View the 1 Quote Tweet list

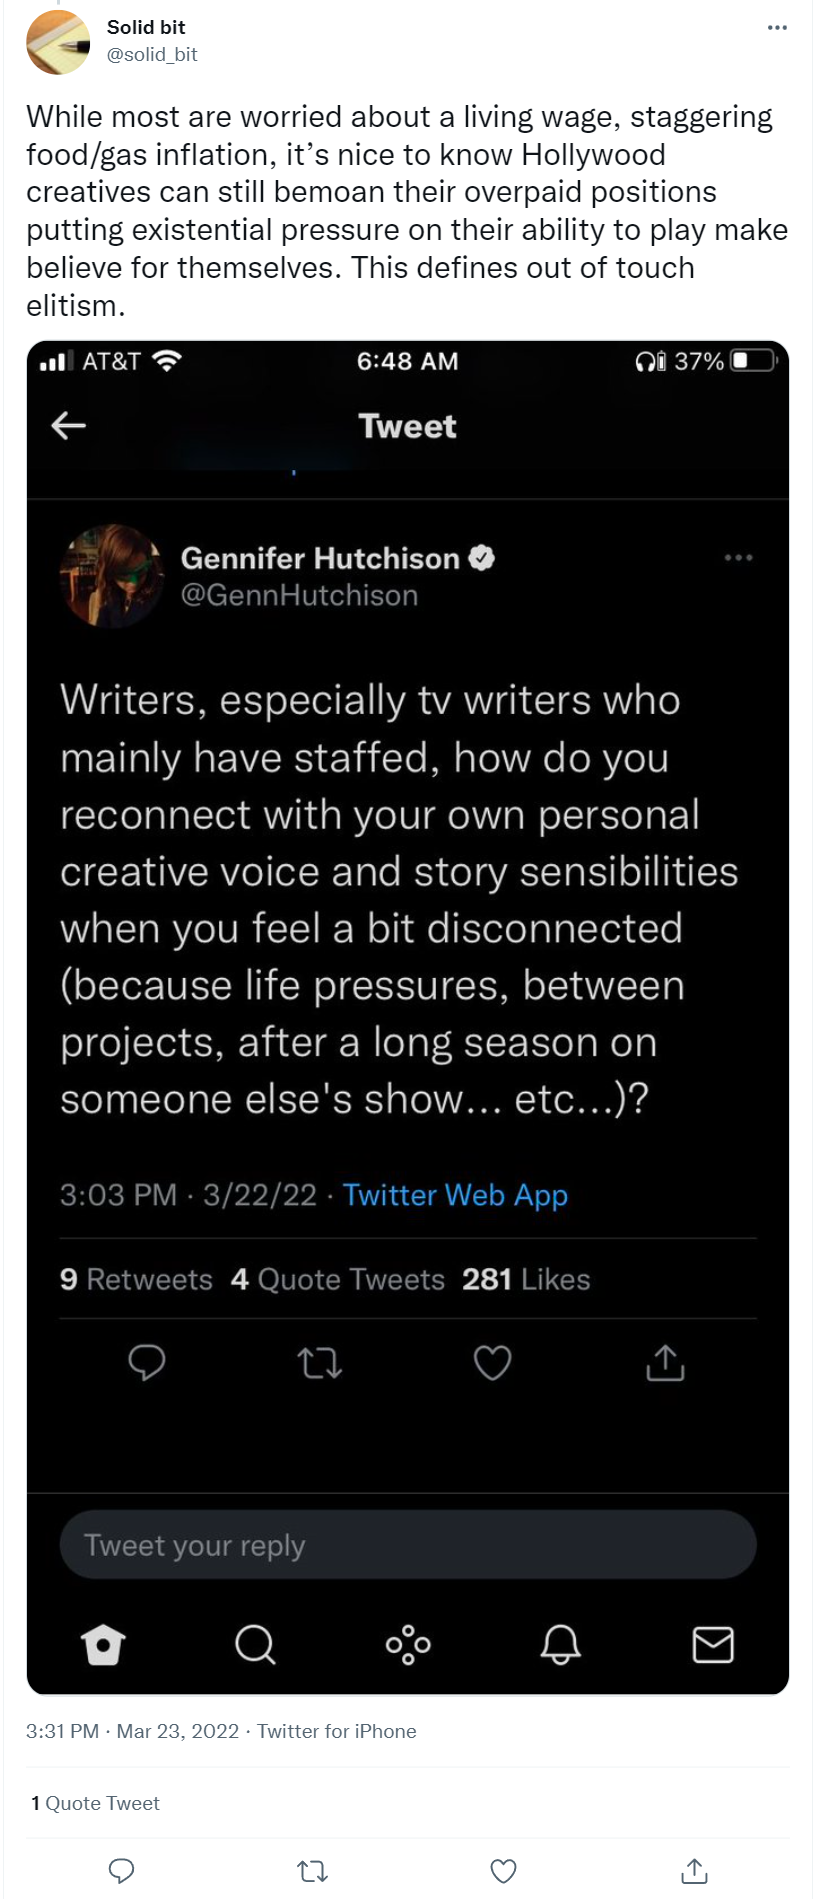click(96, 1803)
